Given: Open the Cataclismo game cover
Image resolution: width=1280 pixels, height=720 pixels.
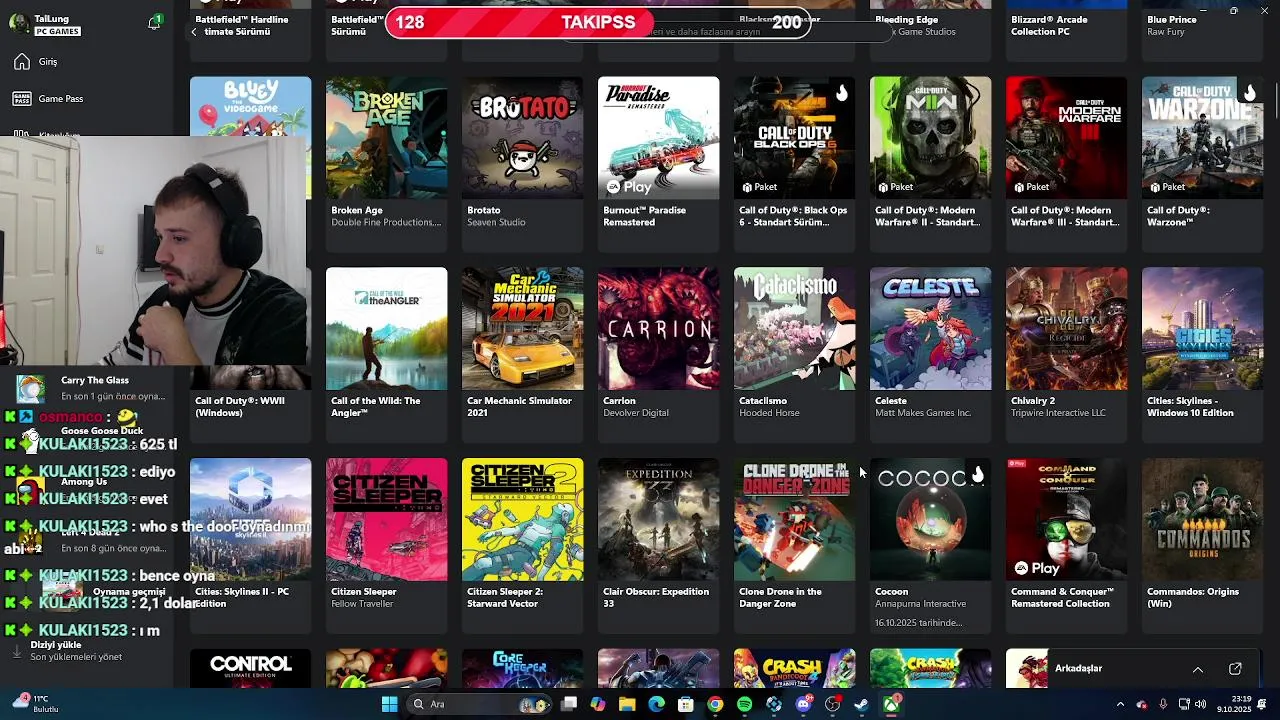Looking at the screenshot, I should [x=794, y=329].
